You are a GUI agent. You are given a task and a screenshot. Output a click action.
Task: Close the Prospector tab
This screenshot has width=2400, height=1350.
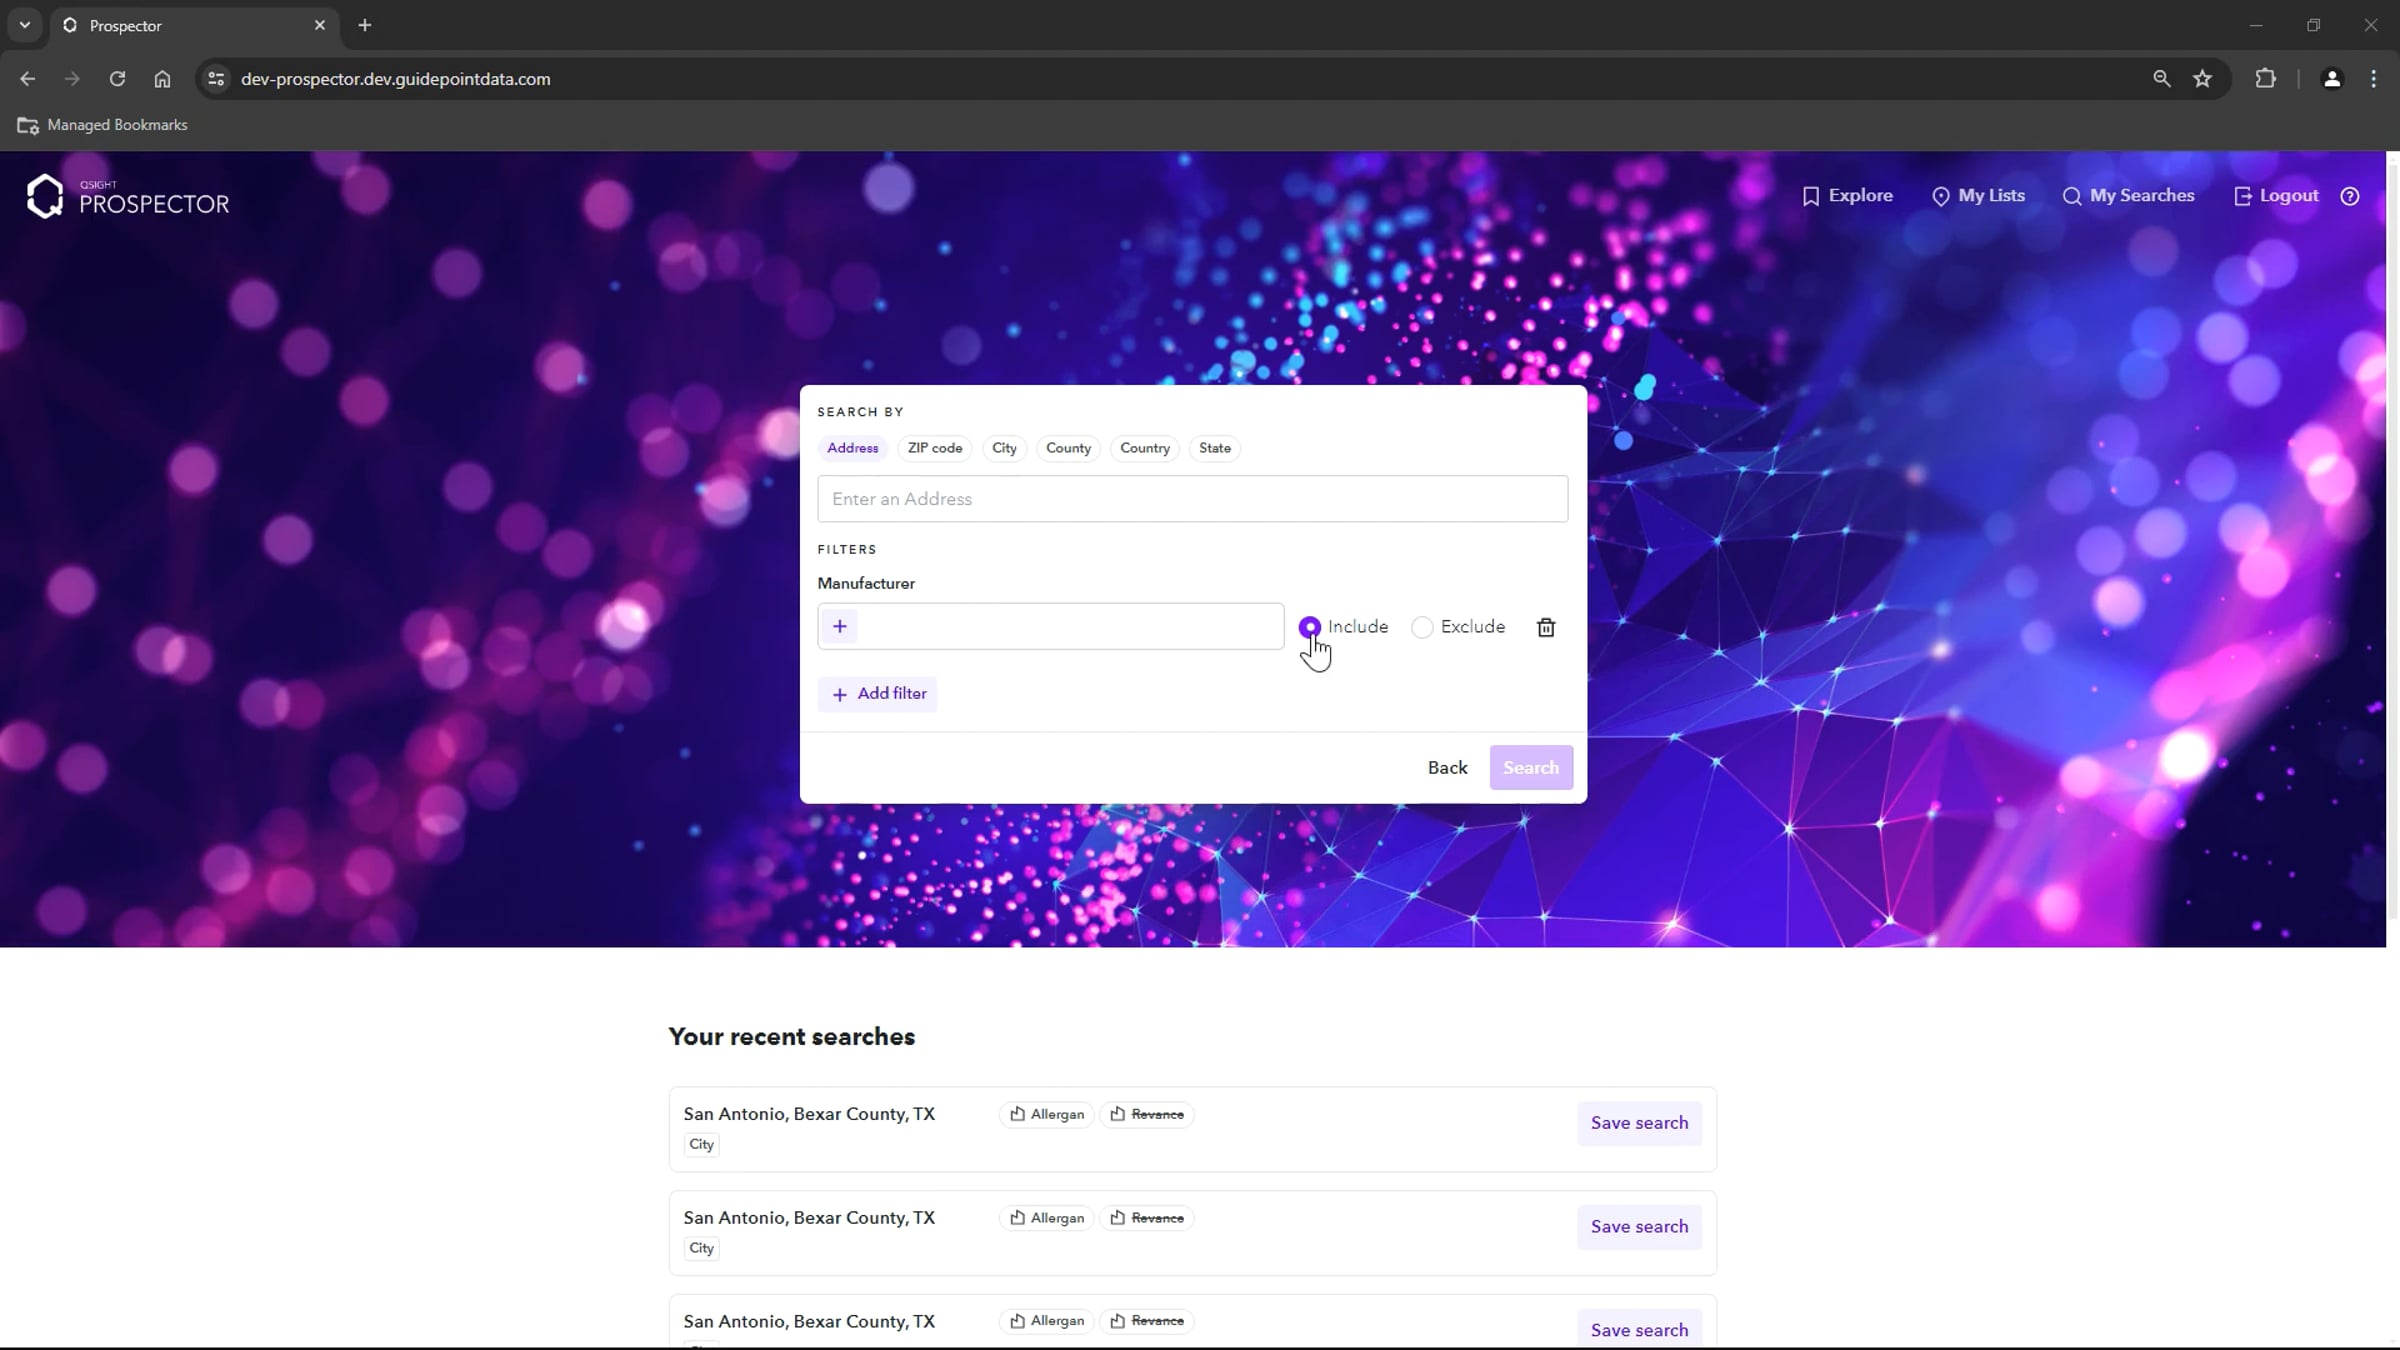(x=320, y=25)
